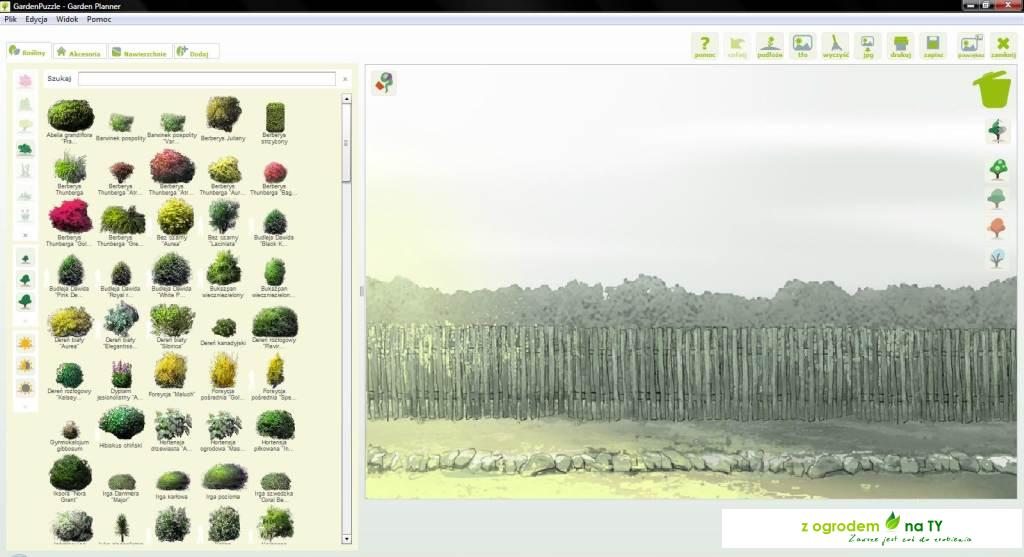Switch to the Akcesoria tab
The width and height of the screenshot is (1024, 557).
pos(79,52)
